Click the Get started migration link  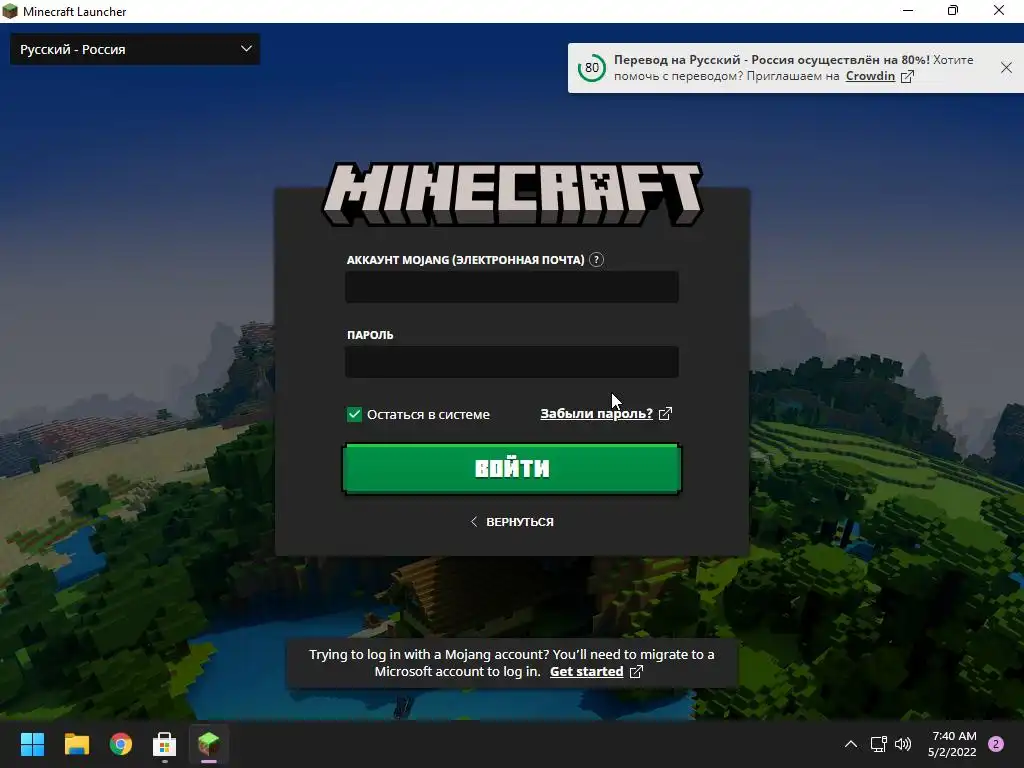click(x=586, y=671)
